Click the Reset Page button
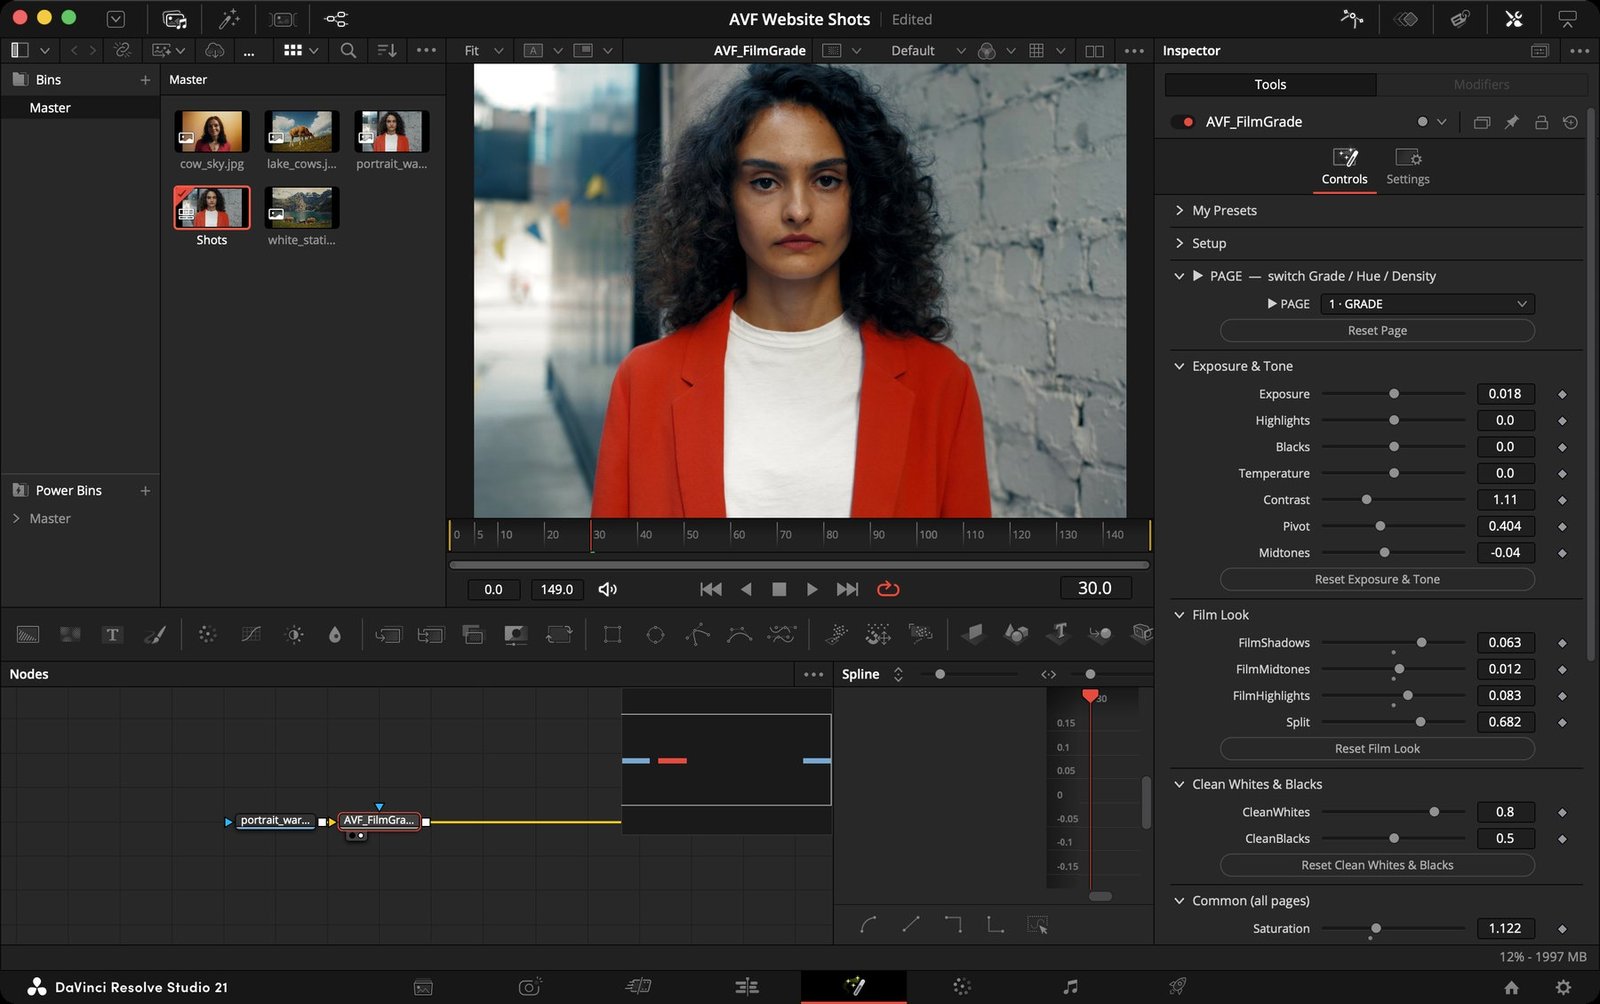This screenshot has width=1600, height=1004. click(1377, 331)
